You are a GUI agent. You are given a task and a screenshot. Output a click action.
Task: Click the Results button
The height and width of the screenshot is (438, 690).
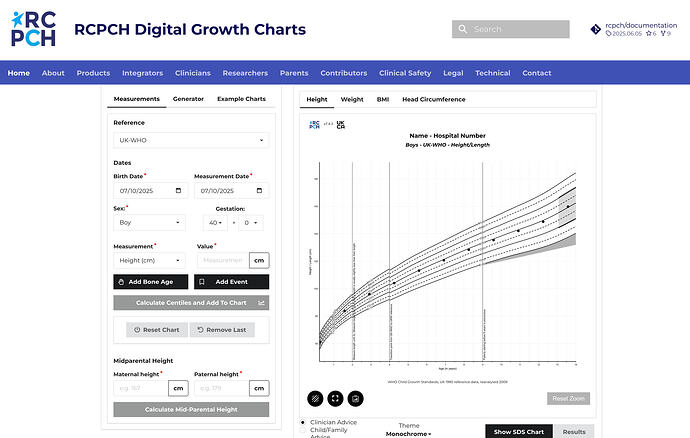coord(574,432)
